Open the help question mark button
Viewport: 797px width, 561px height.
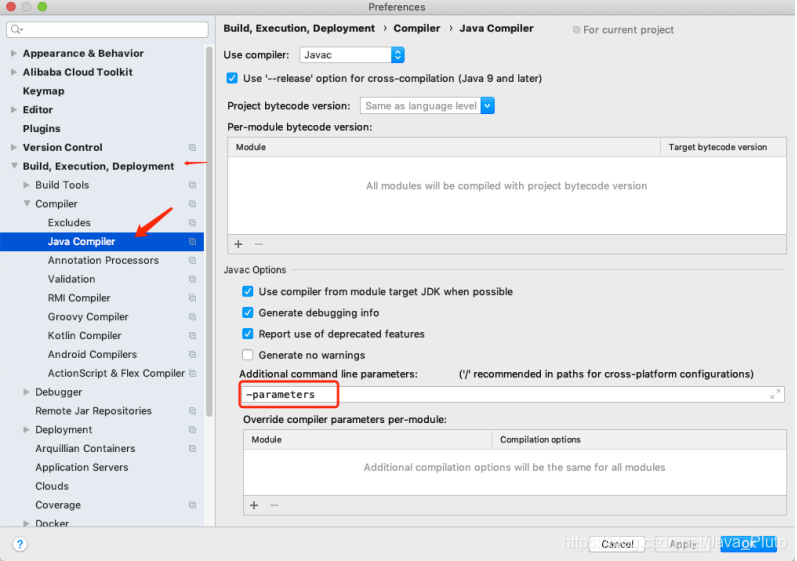click(x=20, y=544)
